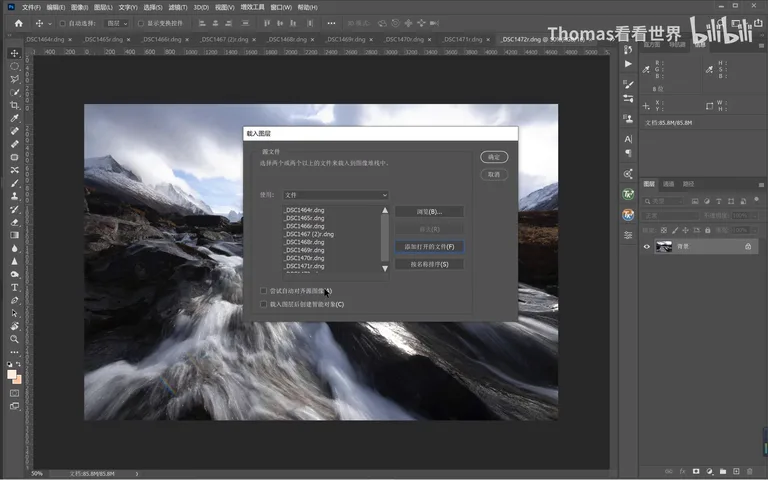This screenshot has height=480, width=768.
Task: Open the 图层 auto-select dropdown
Action: [x=117, y=23]
